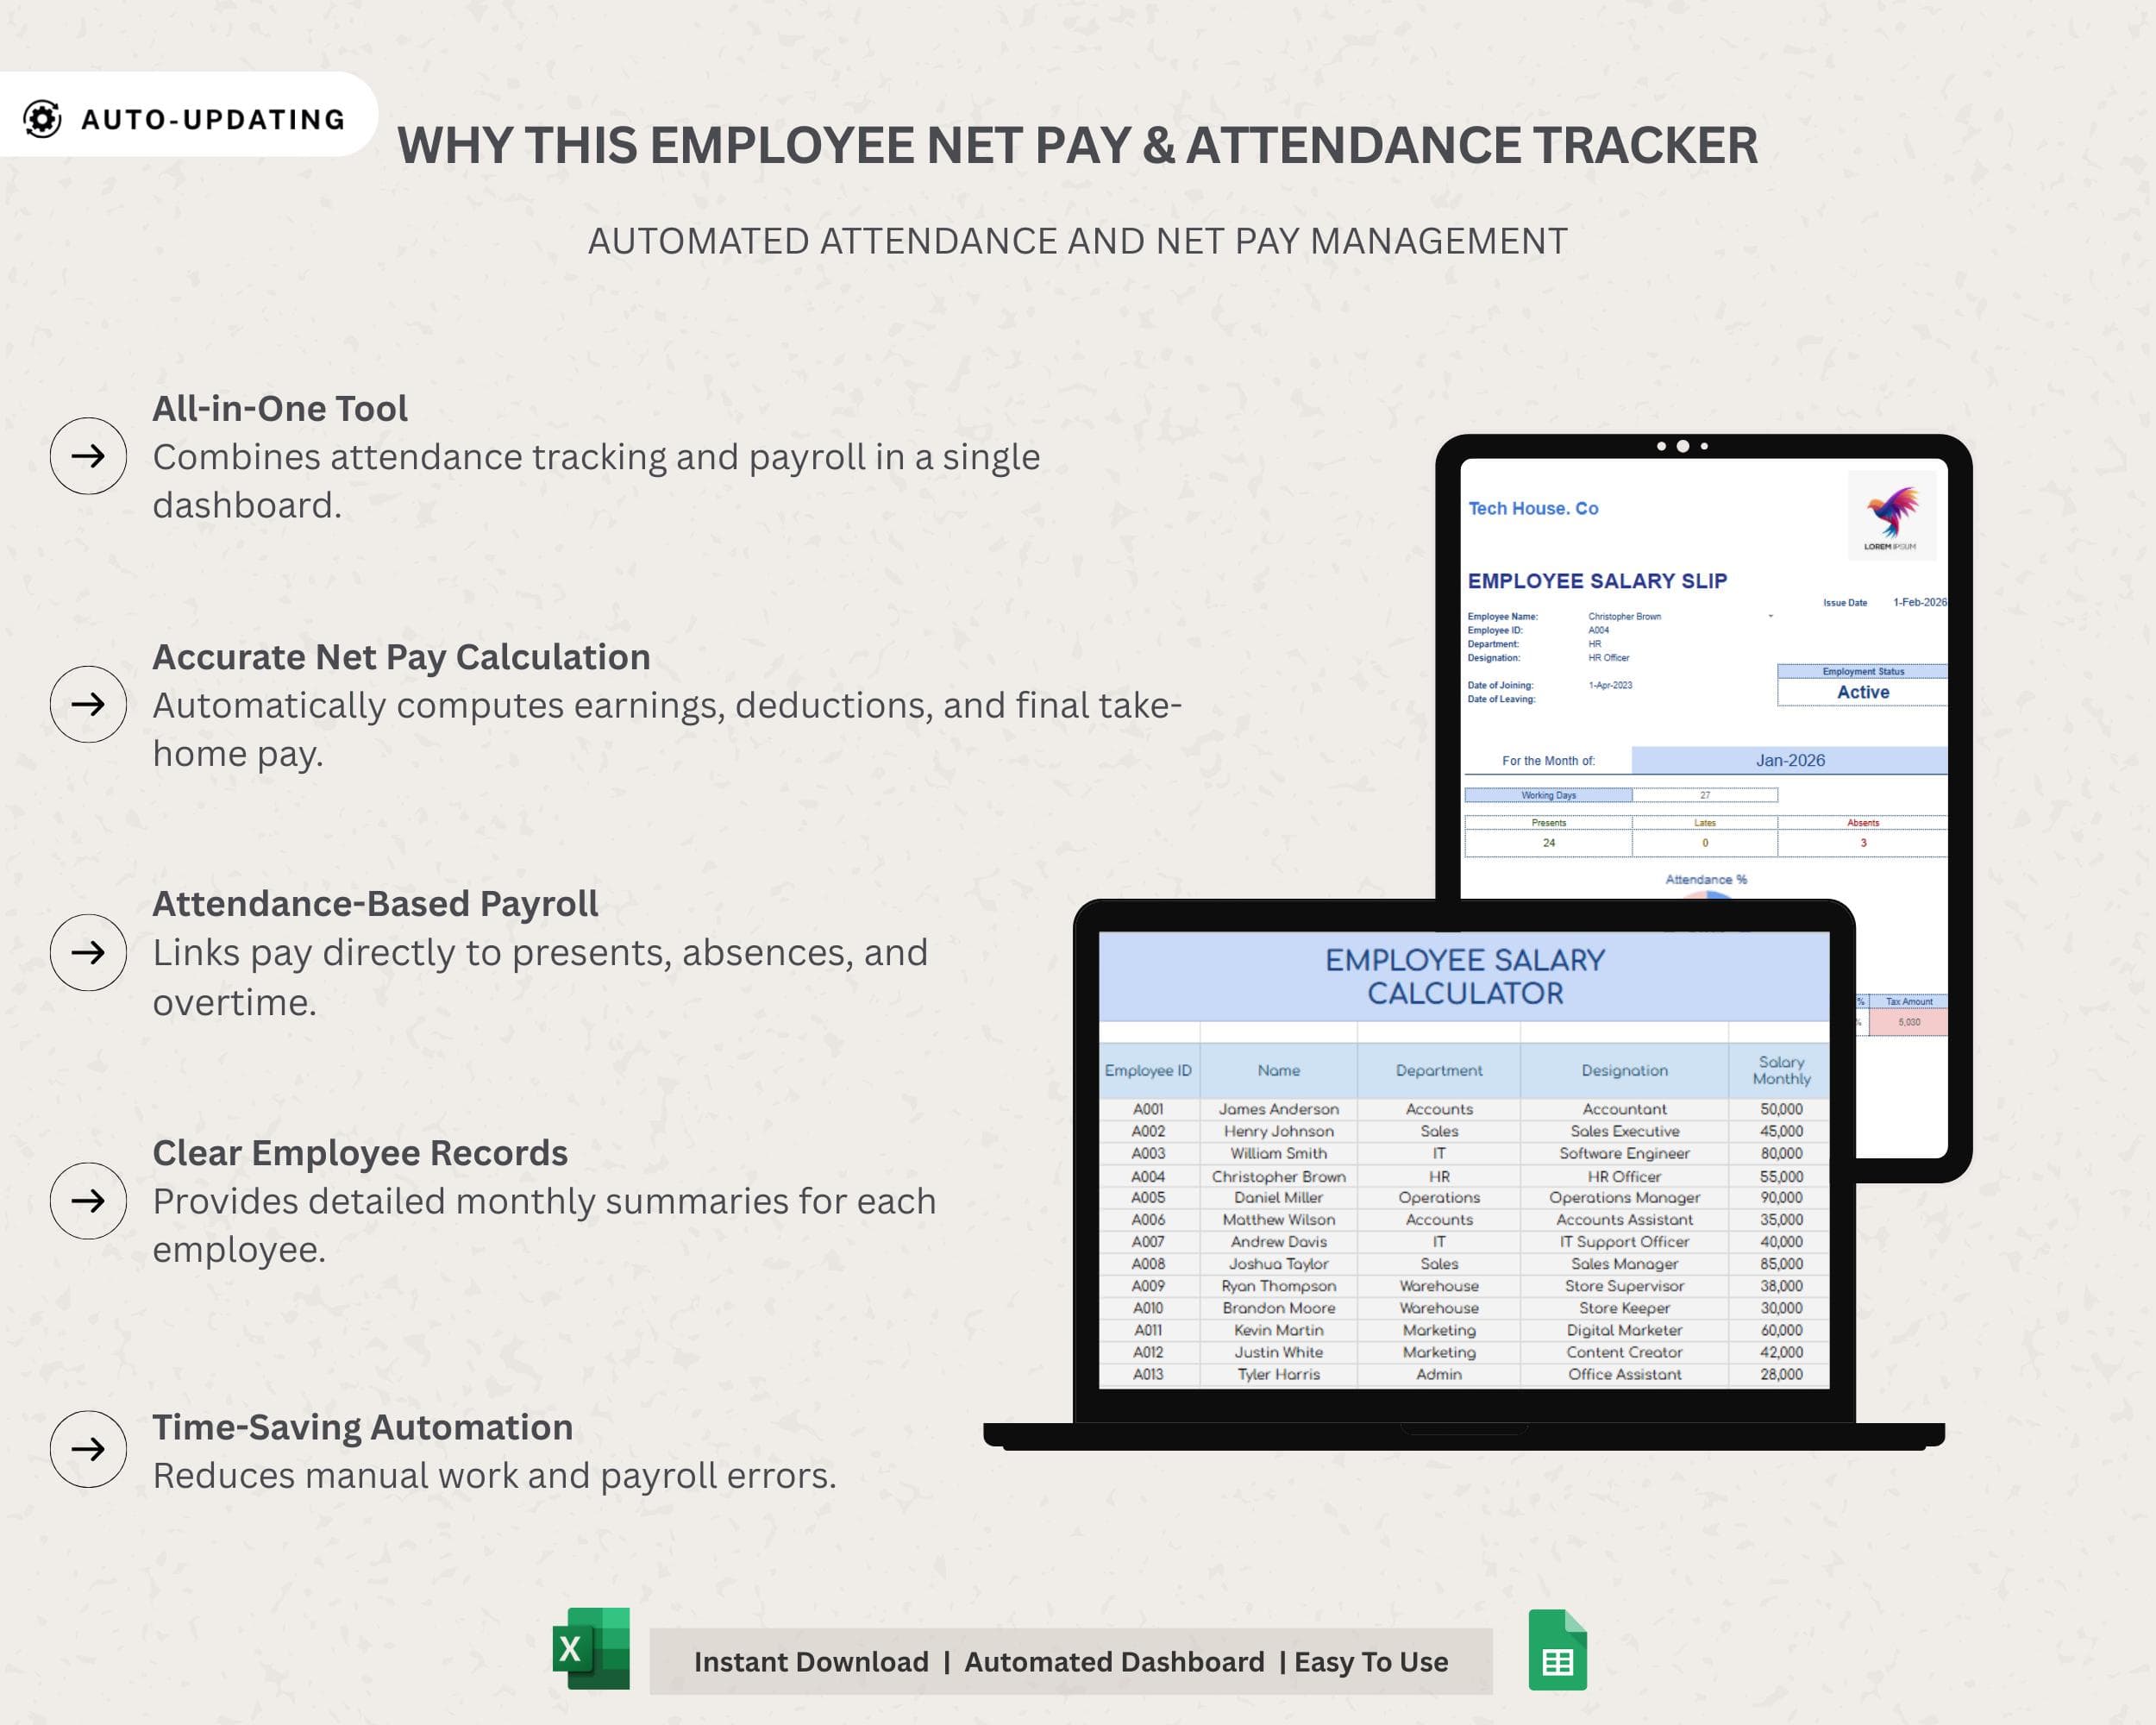Click the Active employment status box
The image size is (2156, 1725).
pos(1862,692)
